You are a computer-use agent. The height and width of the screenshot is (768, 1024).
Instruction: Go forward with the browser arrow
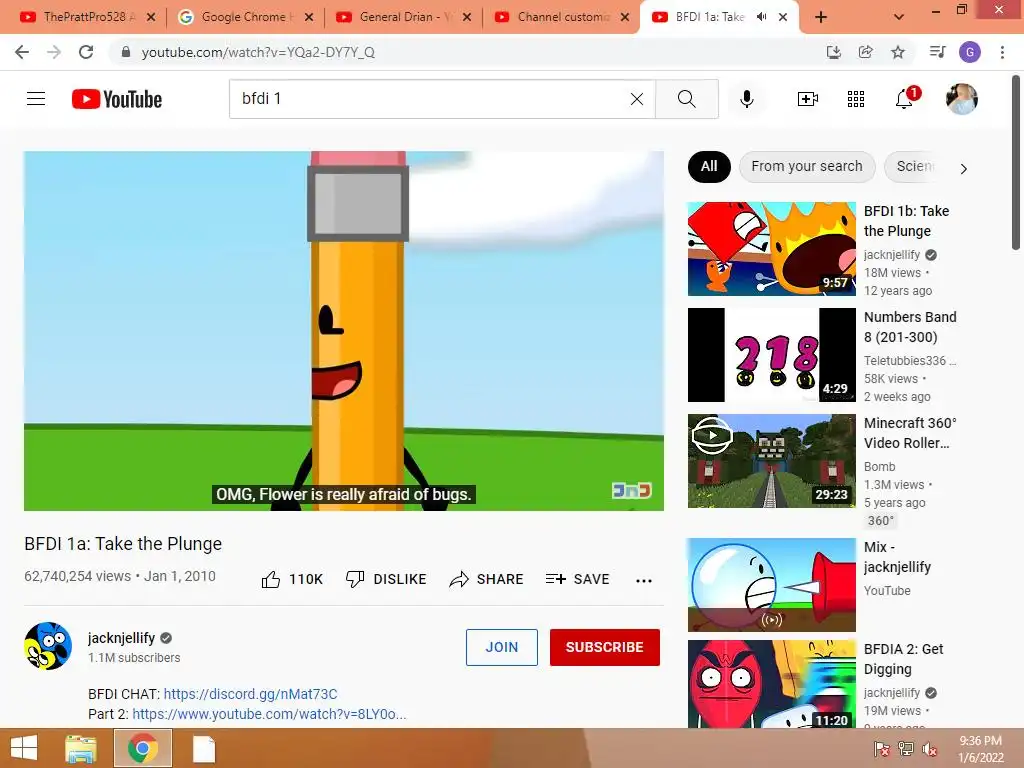point(54,52)
